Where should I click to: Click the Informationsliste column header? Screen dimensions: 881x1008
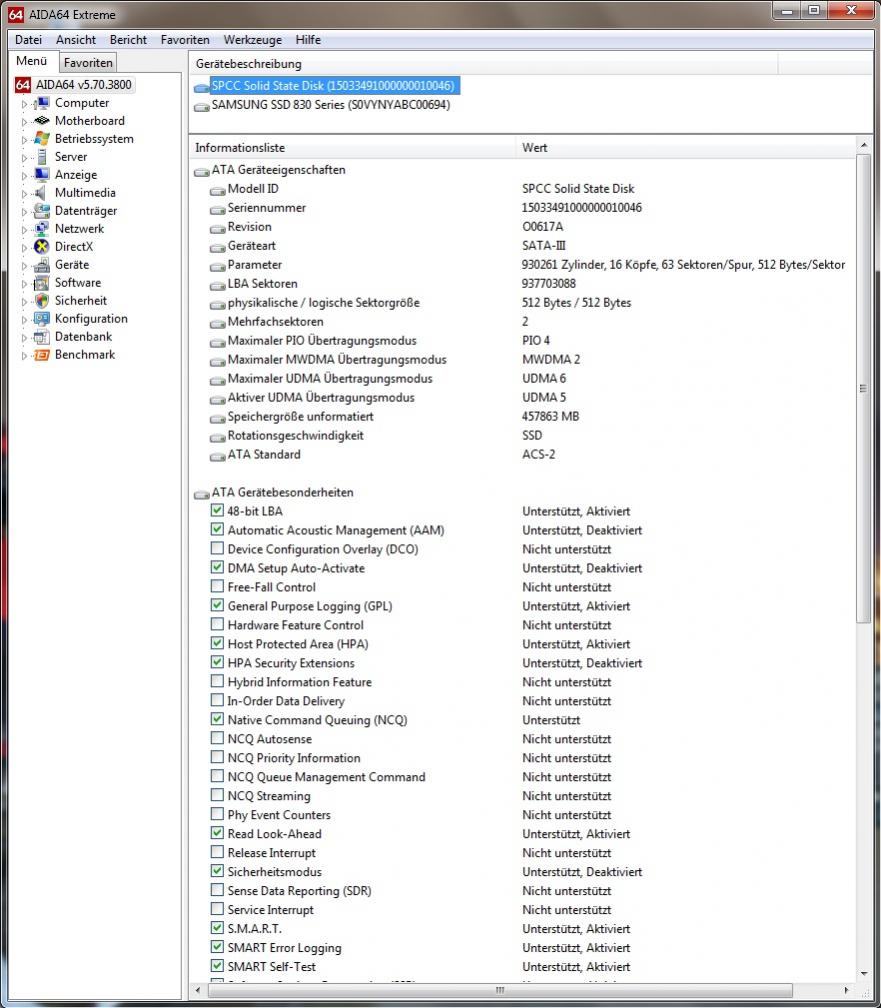coord(352,148)
